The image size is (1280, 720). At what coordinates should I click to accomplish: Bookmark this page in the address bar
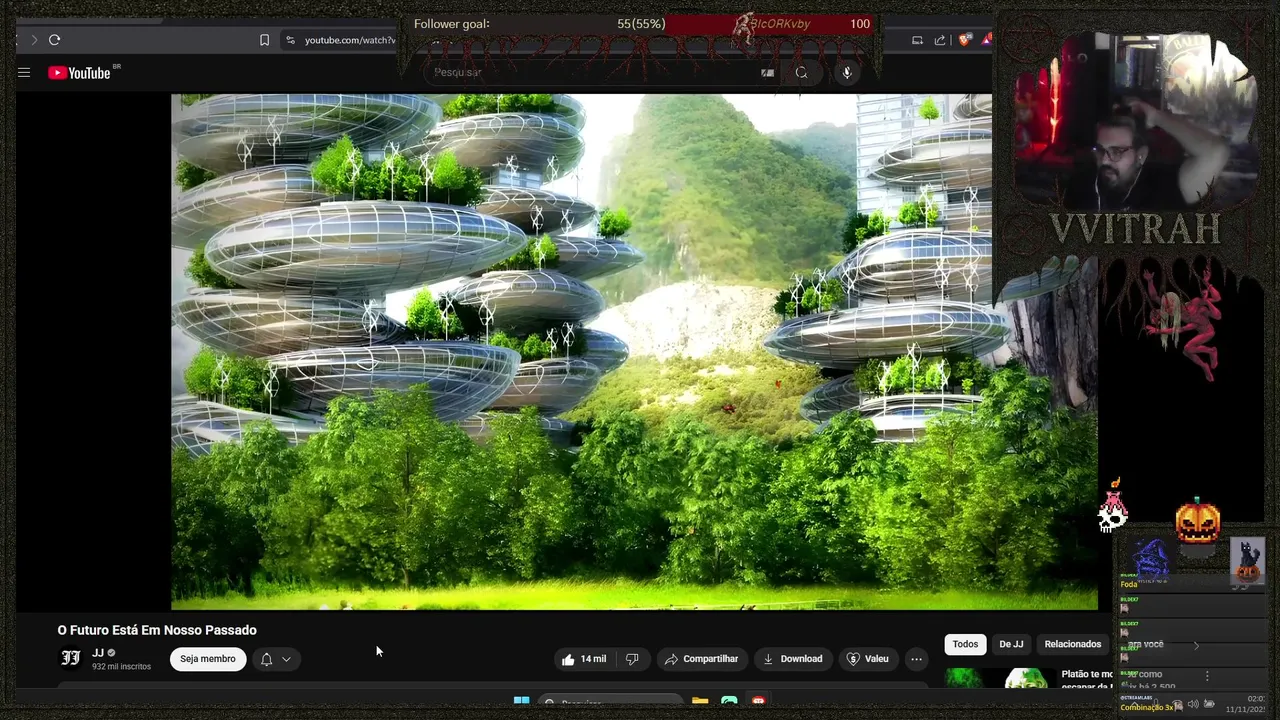point(264,40)
